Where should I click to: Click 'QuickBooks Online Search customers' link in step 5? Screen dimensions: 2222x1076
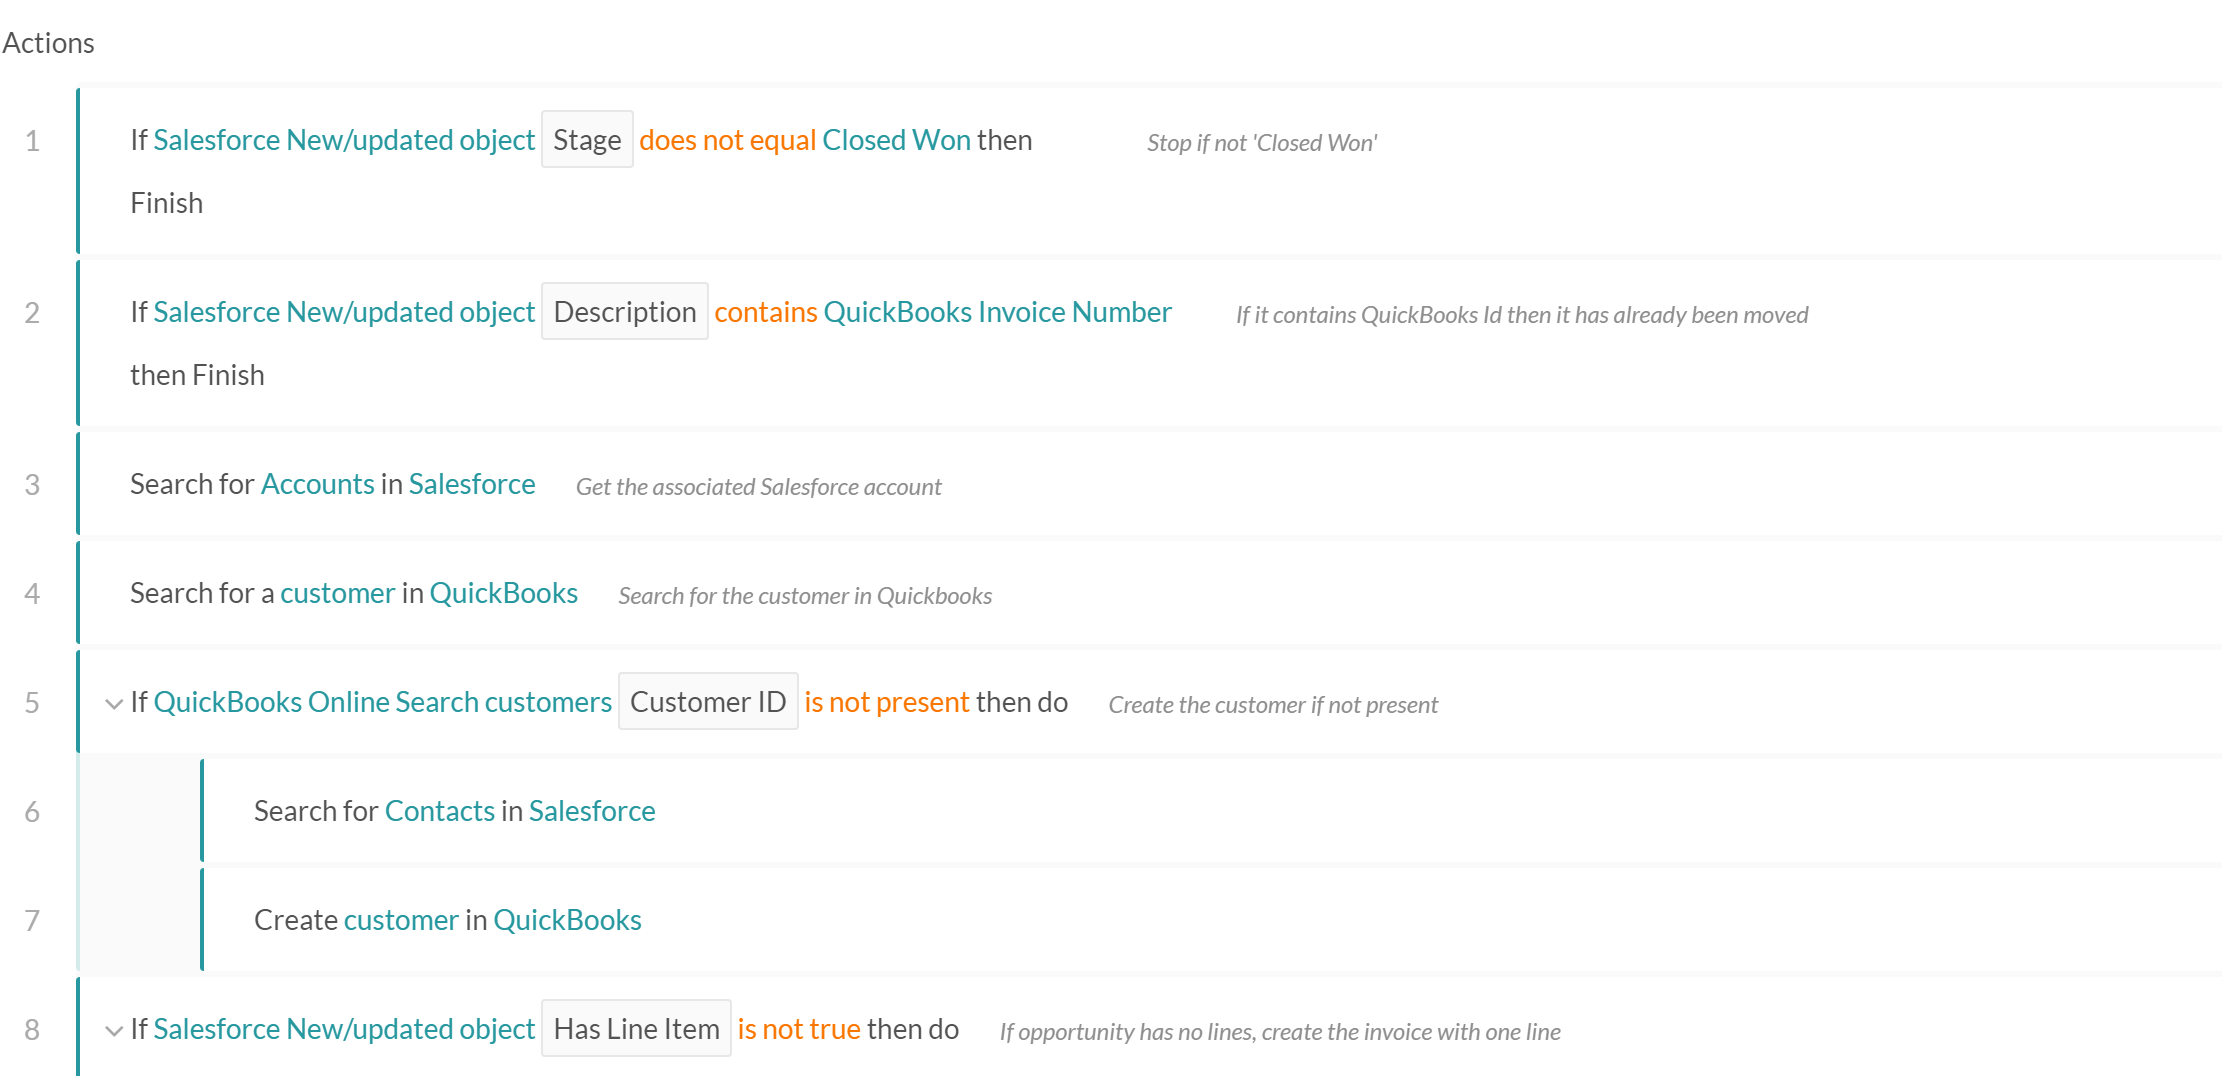pos(382,703)
